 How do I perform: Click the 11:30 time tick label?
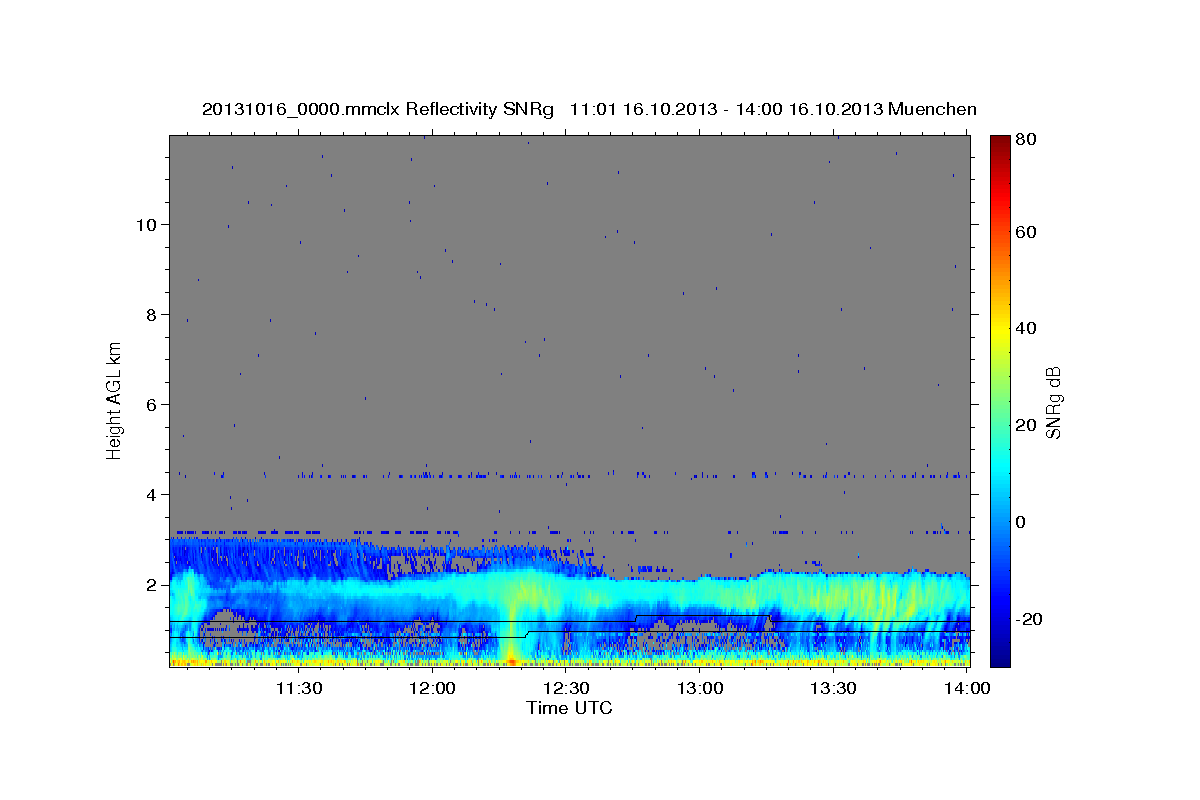coord(299,689)
